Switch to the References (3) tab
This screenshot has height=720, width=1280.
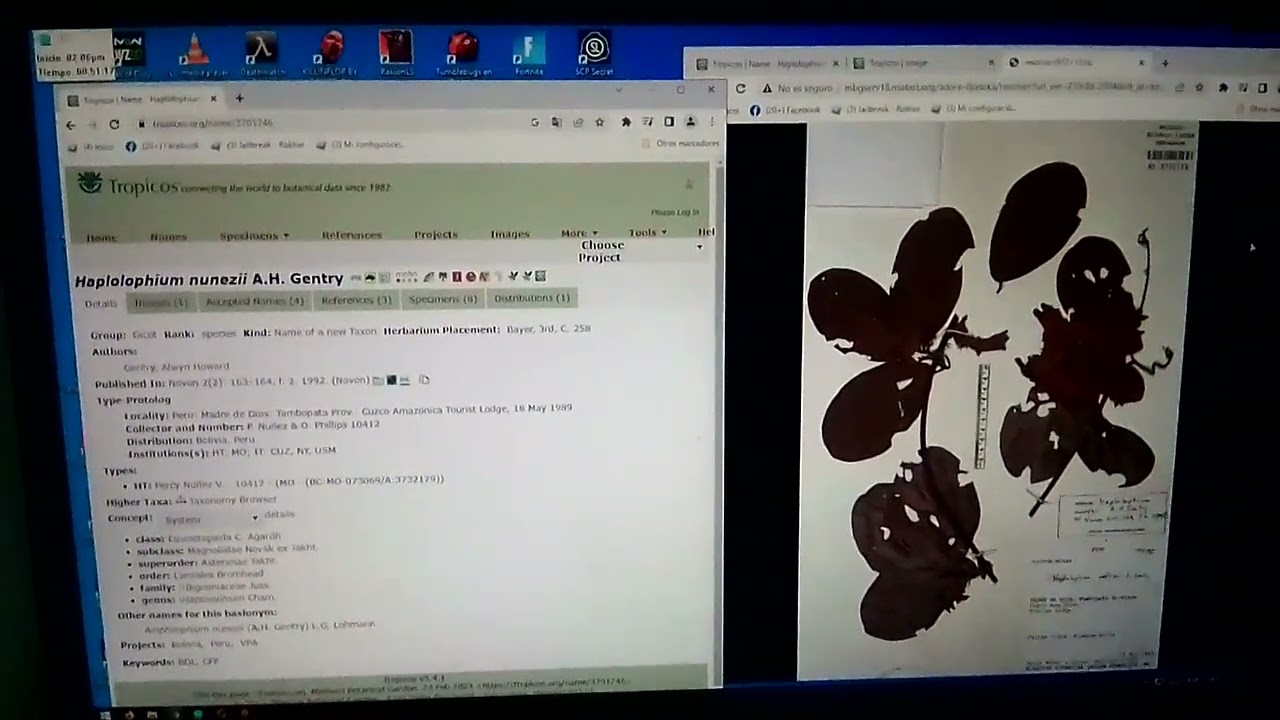(x=356, y=299)
